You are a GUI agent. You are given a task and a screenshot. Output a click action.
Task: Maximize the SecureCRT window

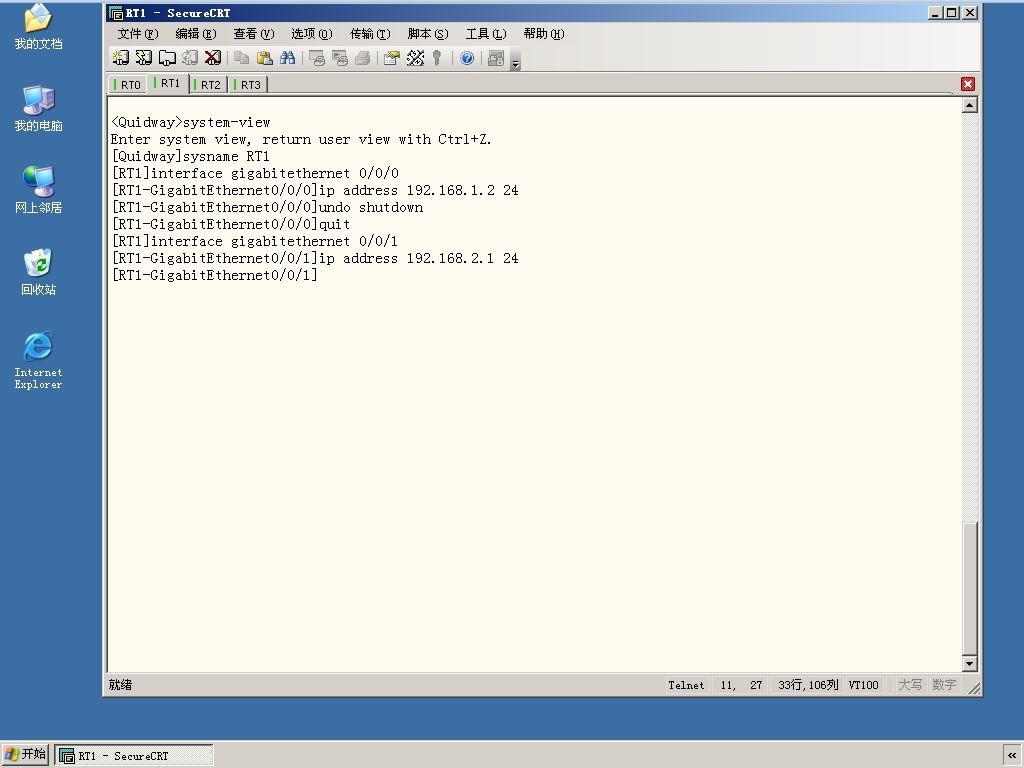pyautogui.click(x=952, y=12)
